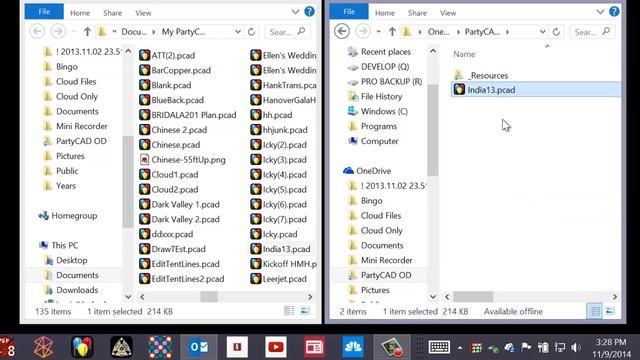Click the Back arrow in left Explorer window

(37, 31)
